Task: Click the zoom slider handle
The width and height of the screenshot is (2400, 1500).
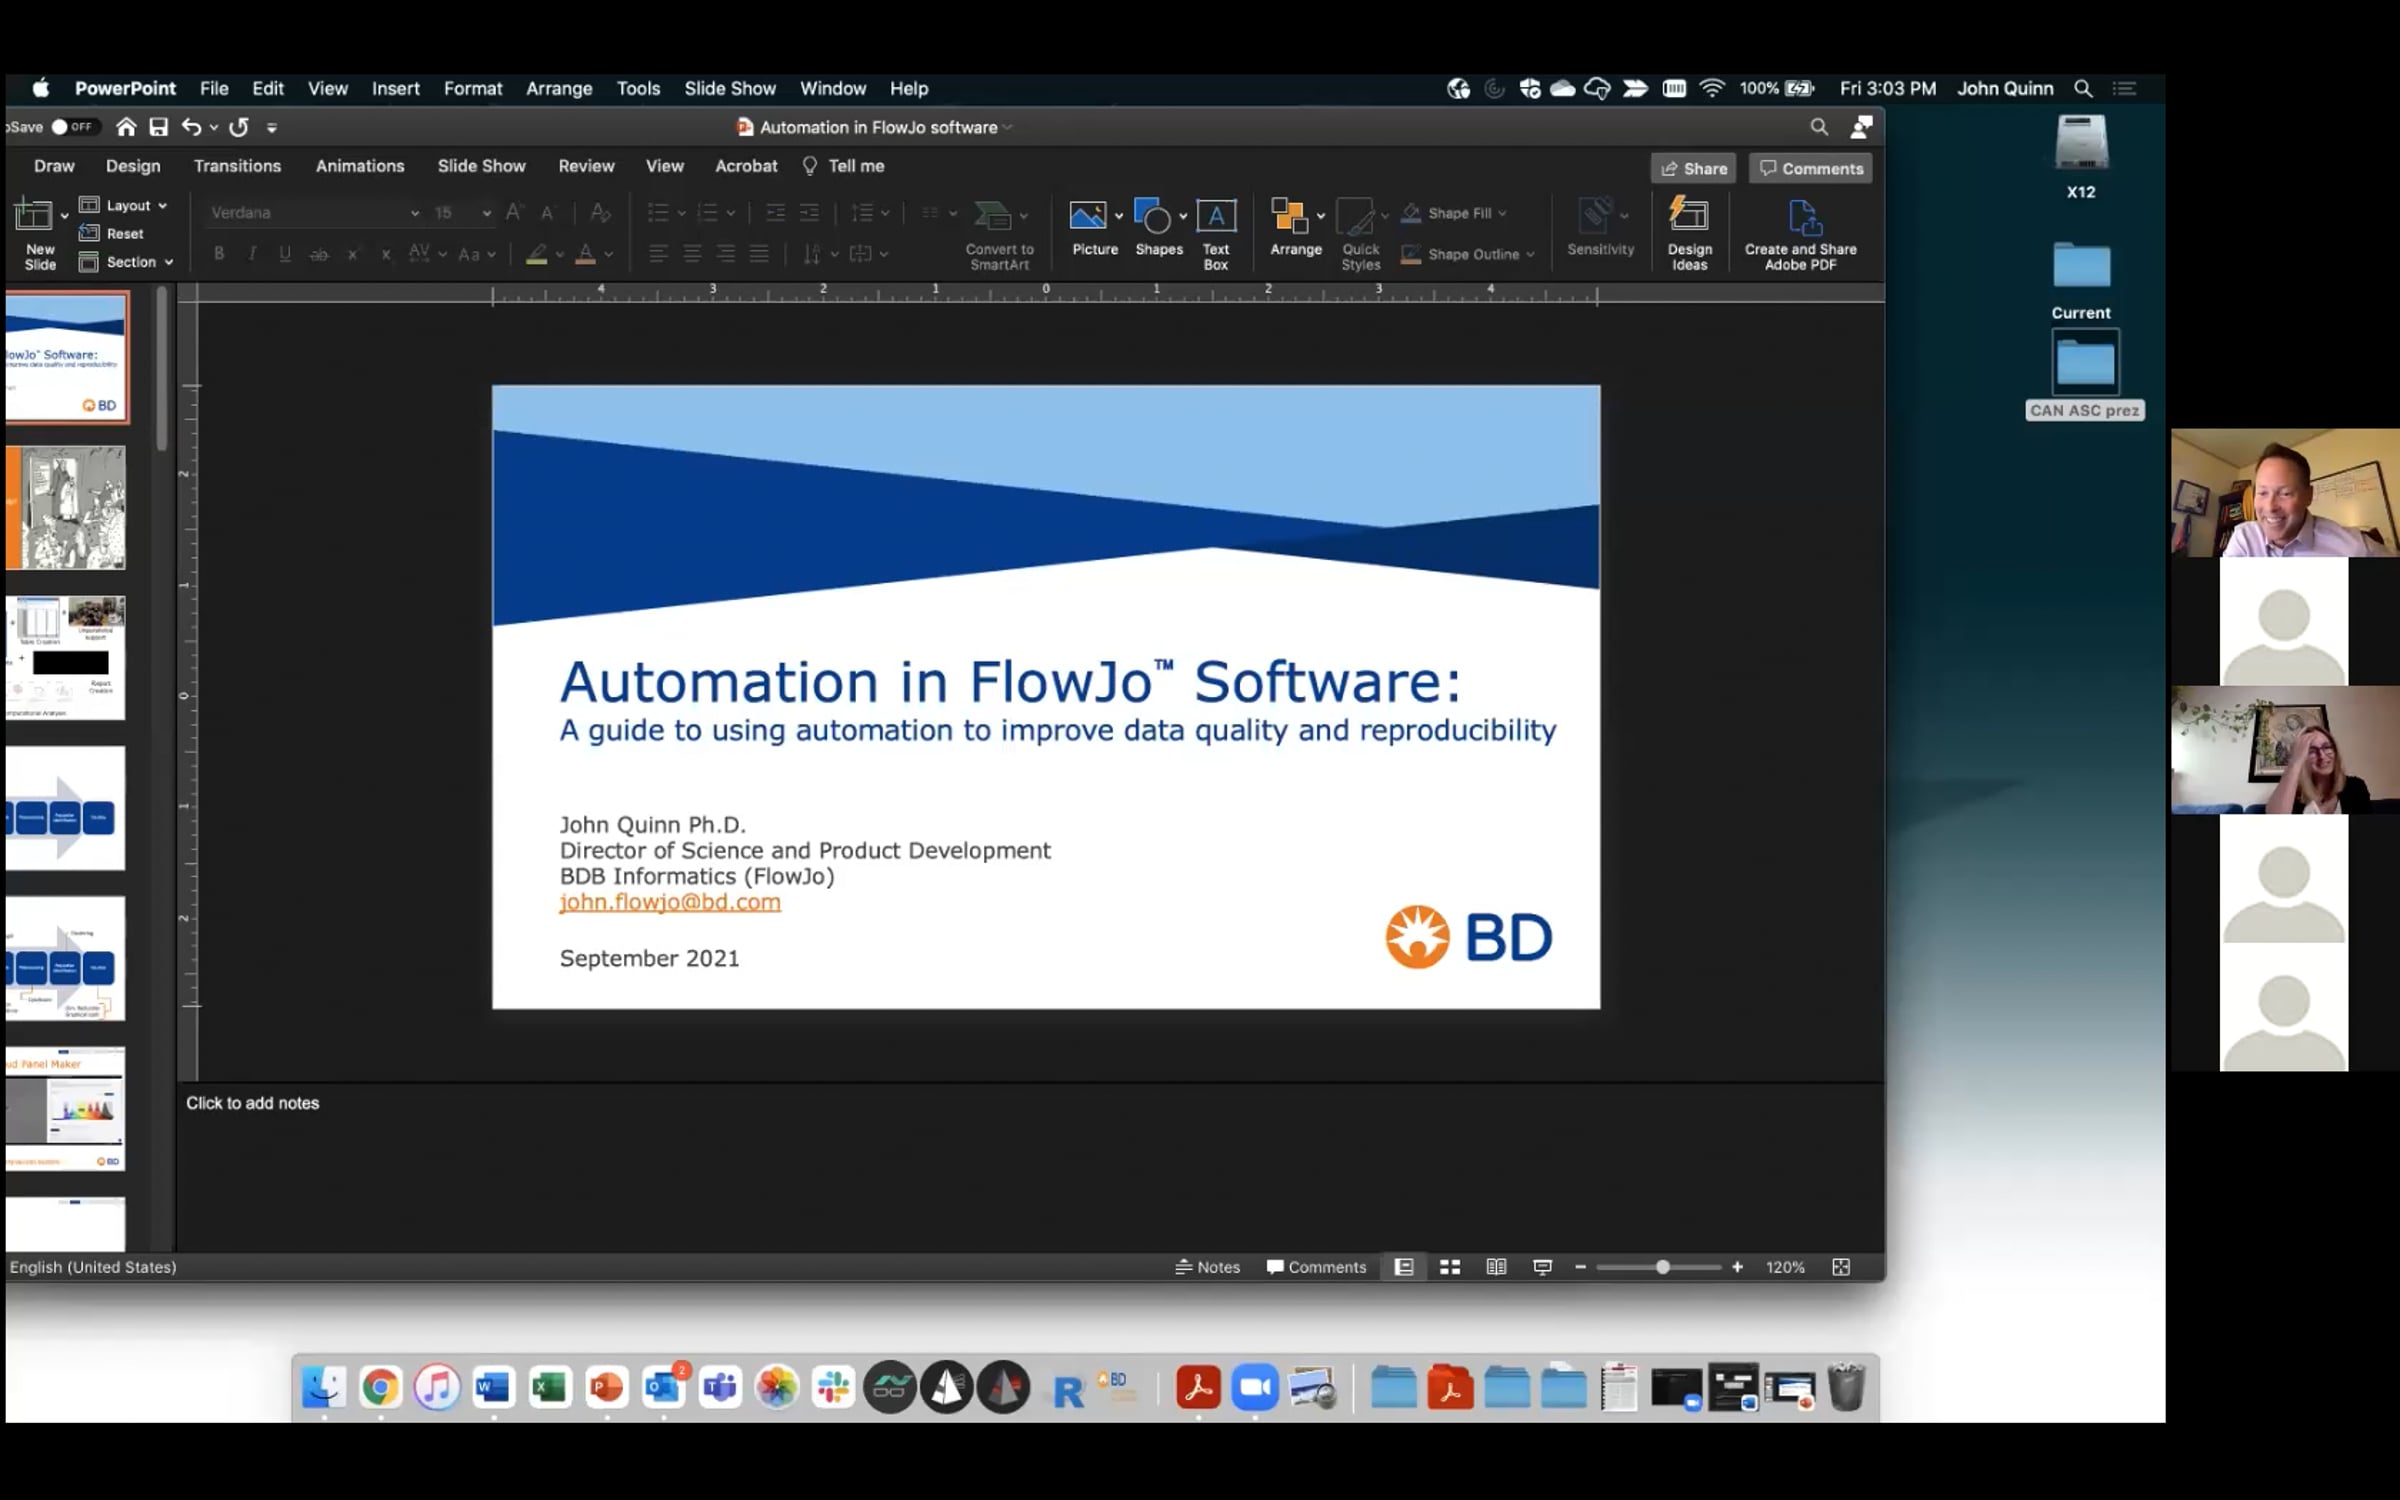Action: point(1662,1267)
